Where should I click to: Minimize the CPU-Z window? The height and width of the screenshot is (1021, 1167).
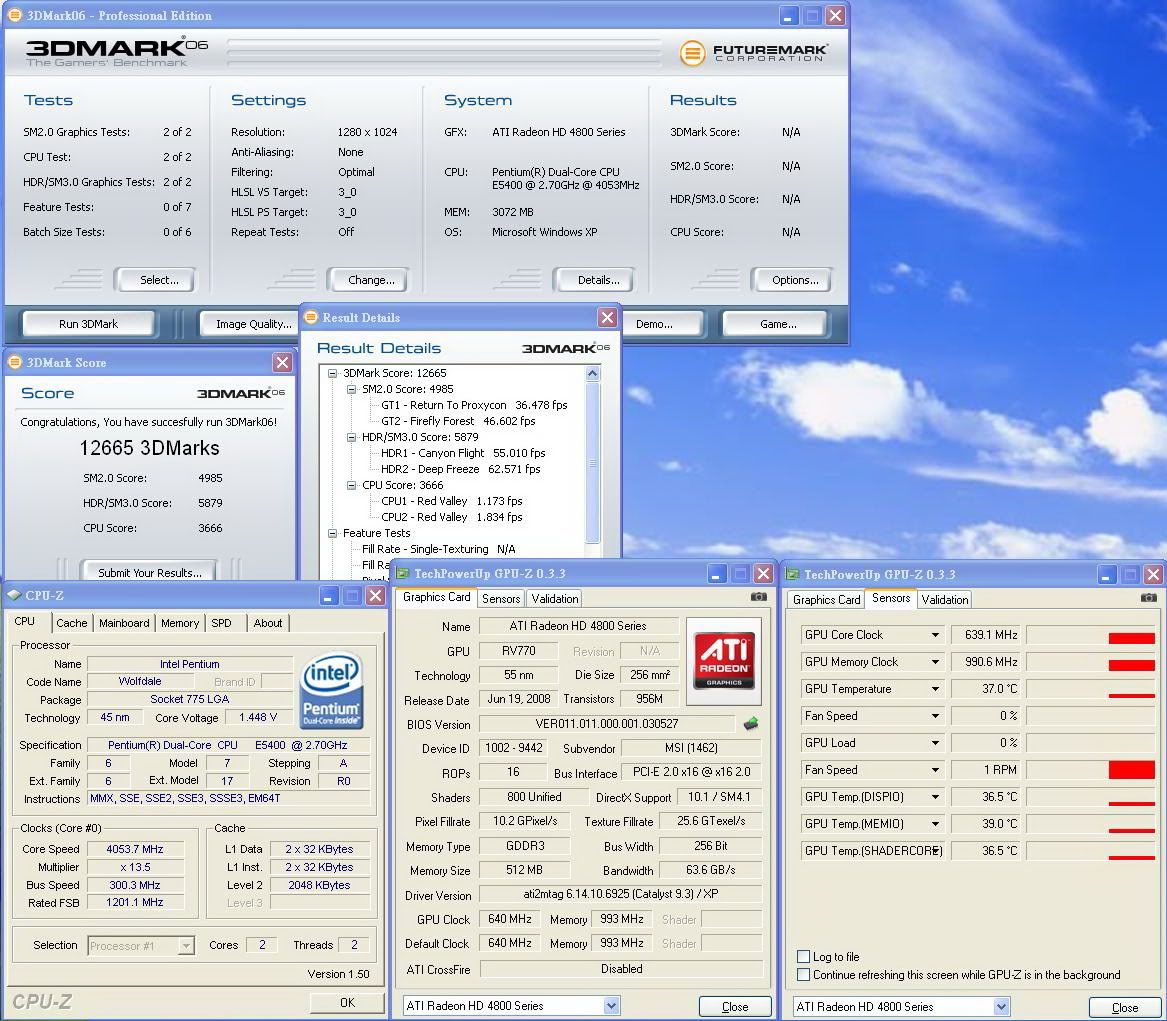[x=328, y=595]
